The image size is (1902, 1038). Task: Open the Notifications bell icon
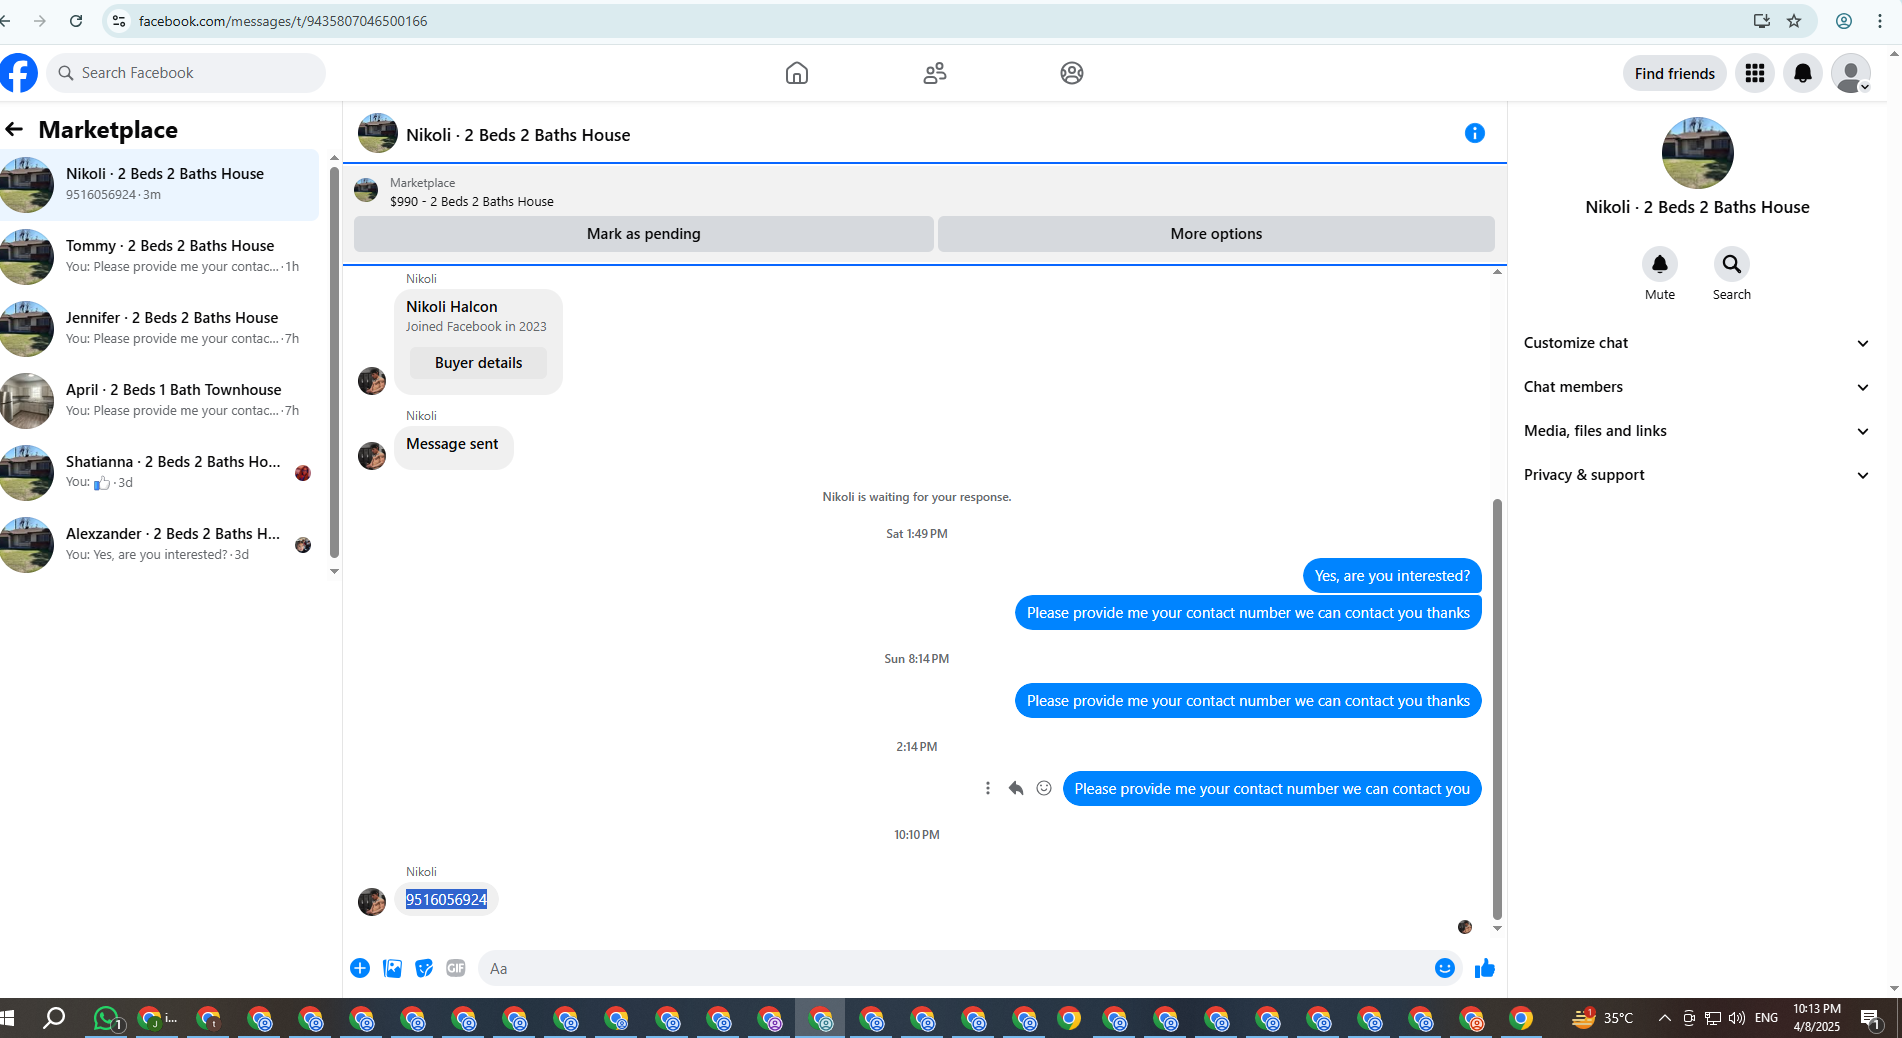(x=1803, y=73)
